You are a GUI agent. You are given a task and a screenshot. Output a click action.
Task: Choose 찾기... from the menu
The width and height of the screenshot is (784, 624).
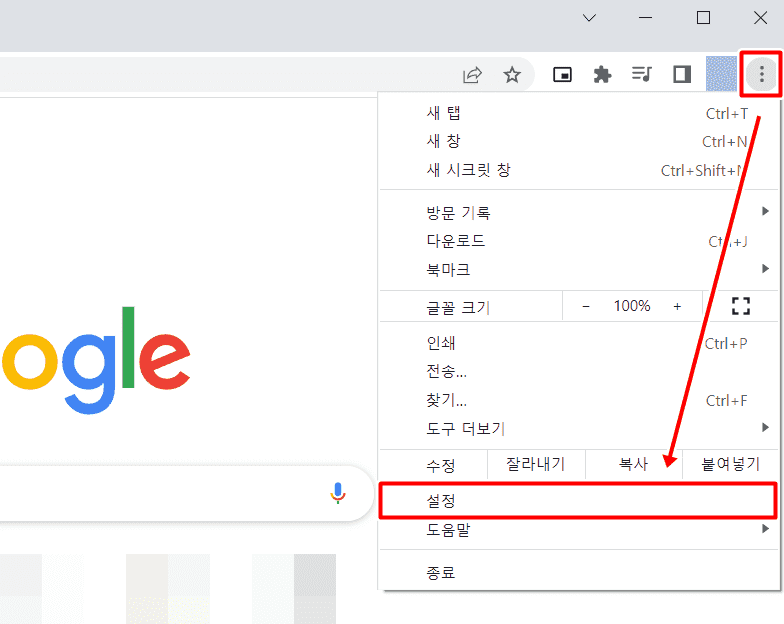coord(579,400)
